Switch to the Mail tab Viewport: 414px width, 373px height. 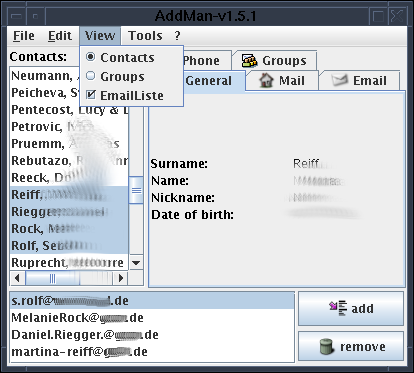click(x=282, y=81)
